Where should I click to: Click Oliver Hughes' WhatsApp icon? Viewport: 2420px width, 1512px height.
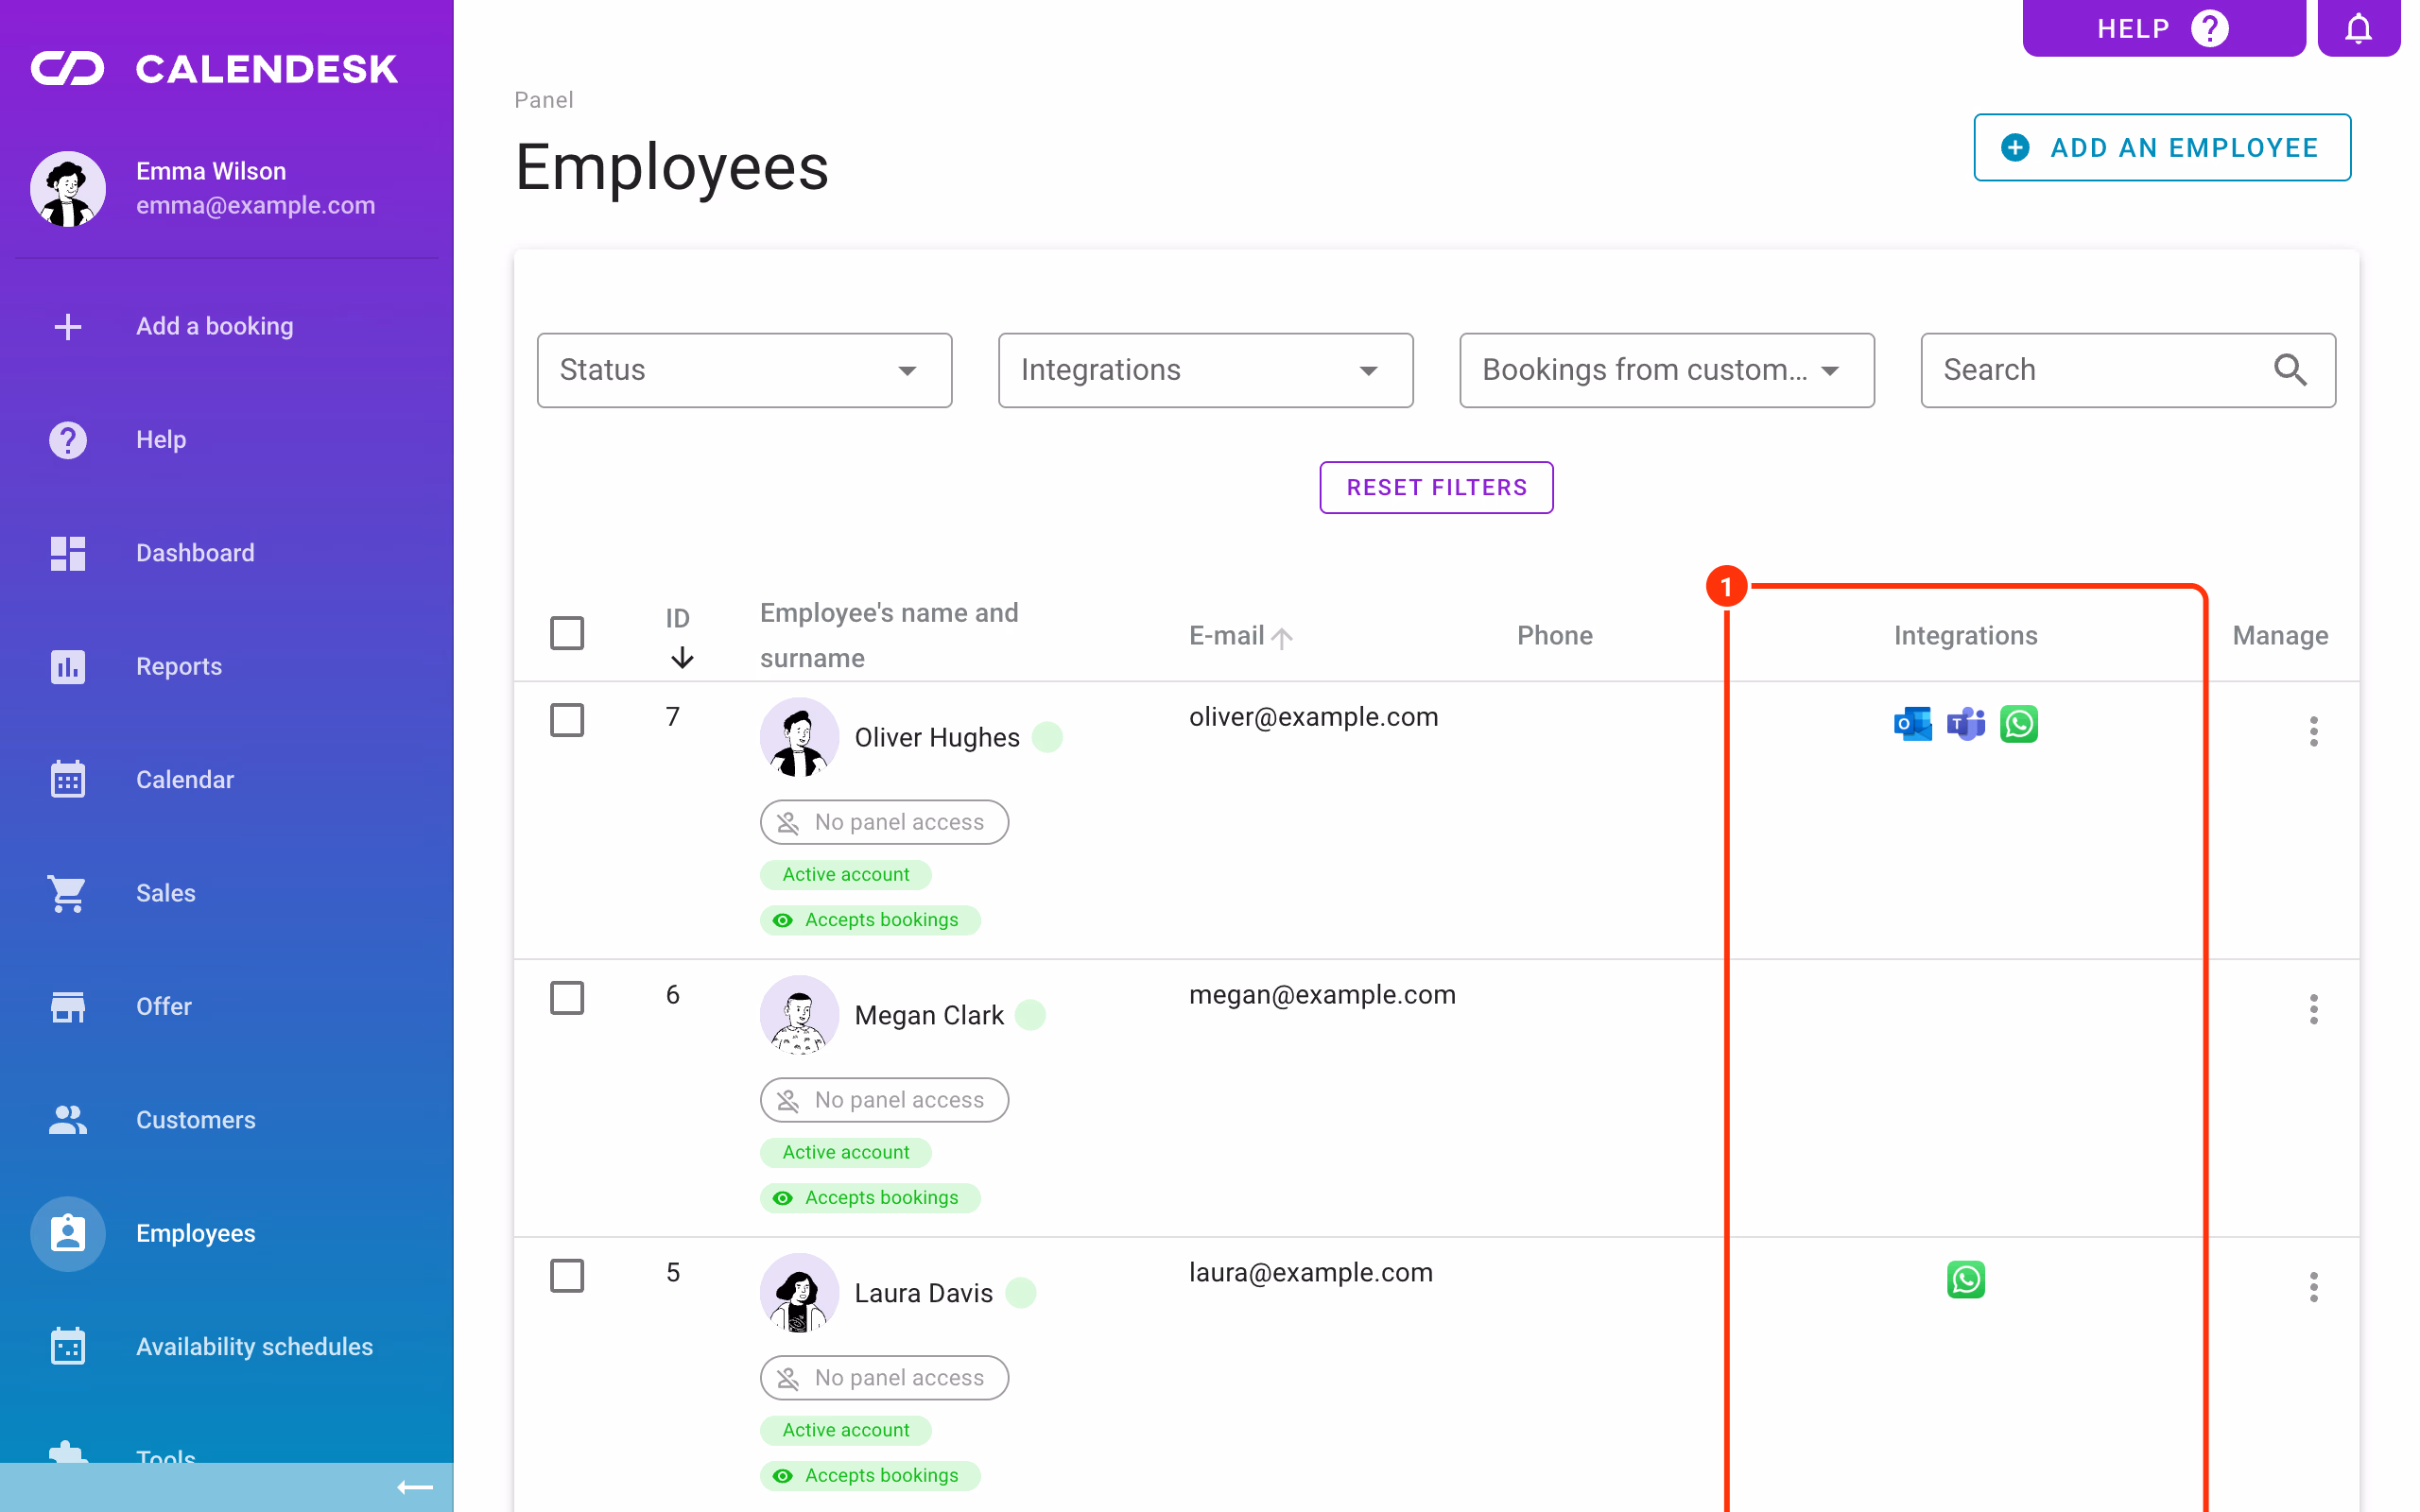[x=2018, y=724]
